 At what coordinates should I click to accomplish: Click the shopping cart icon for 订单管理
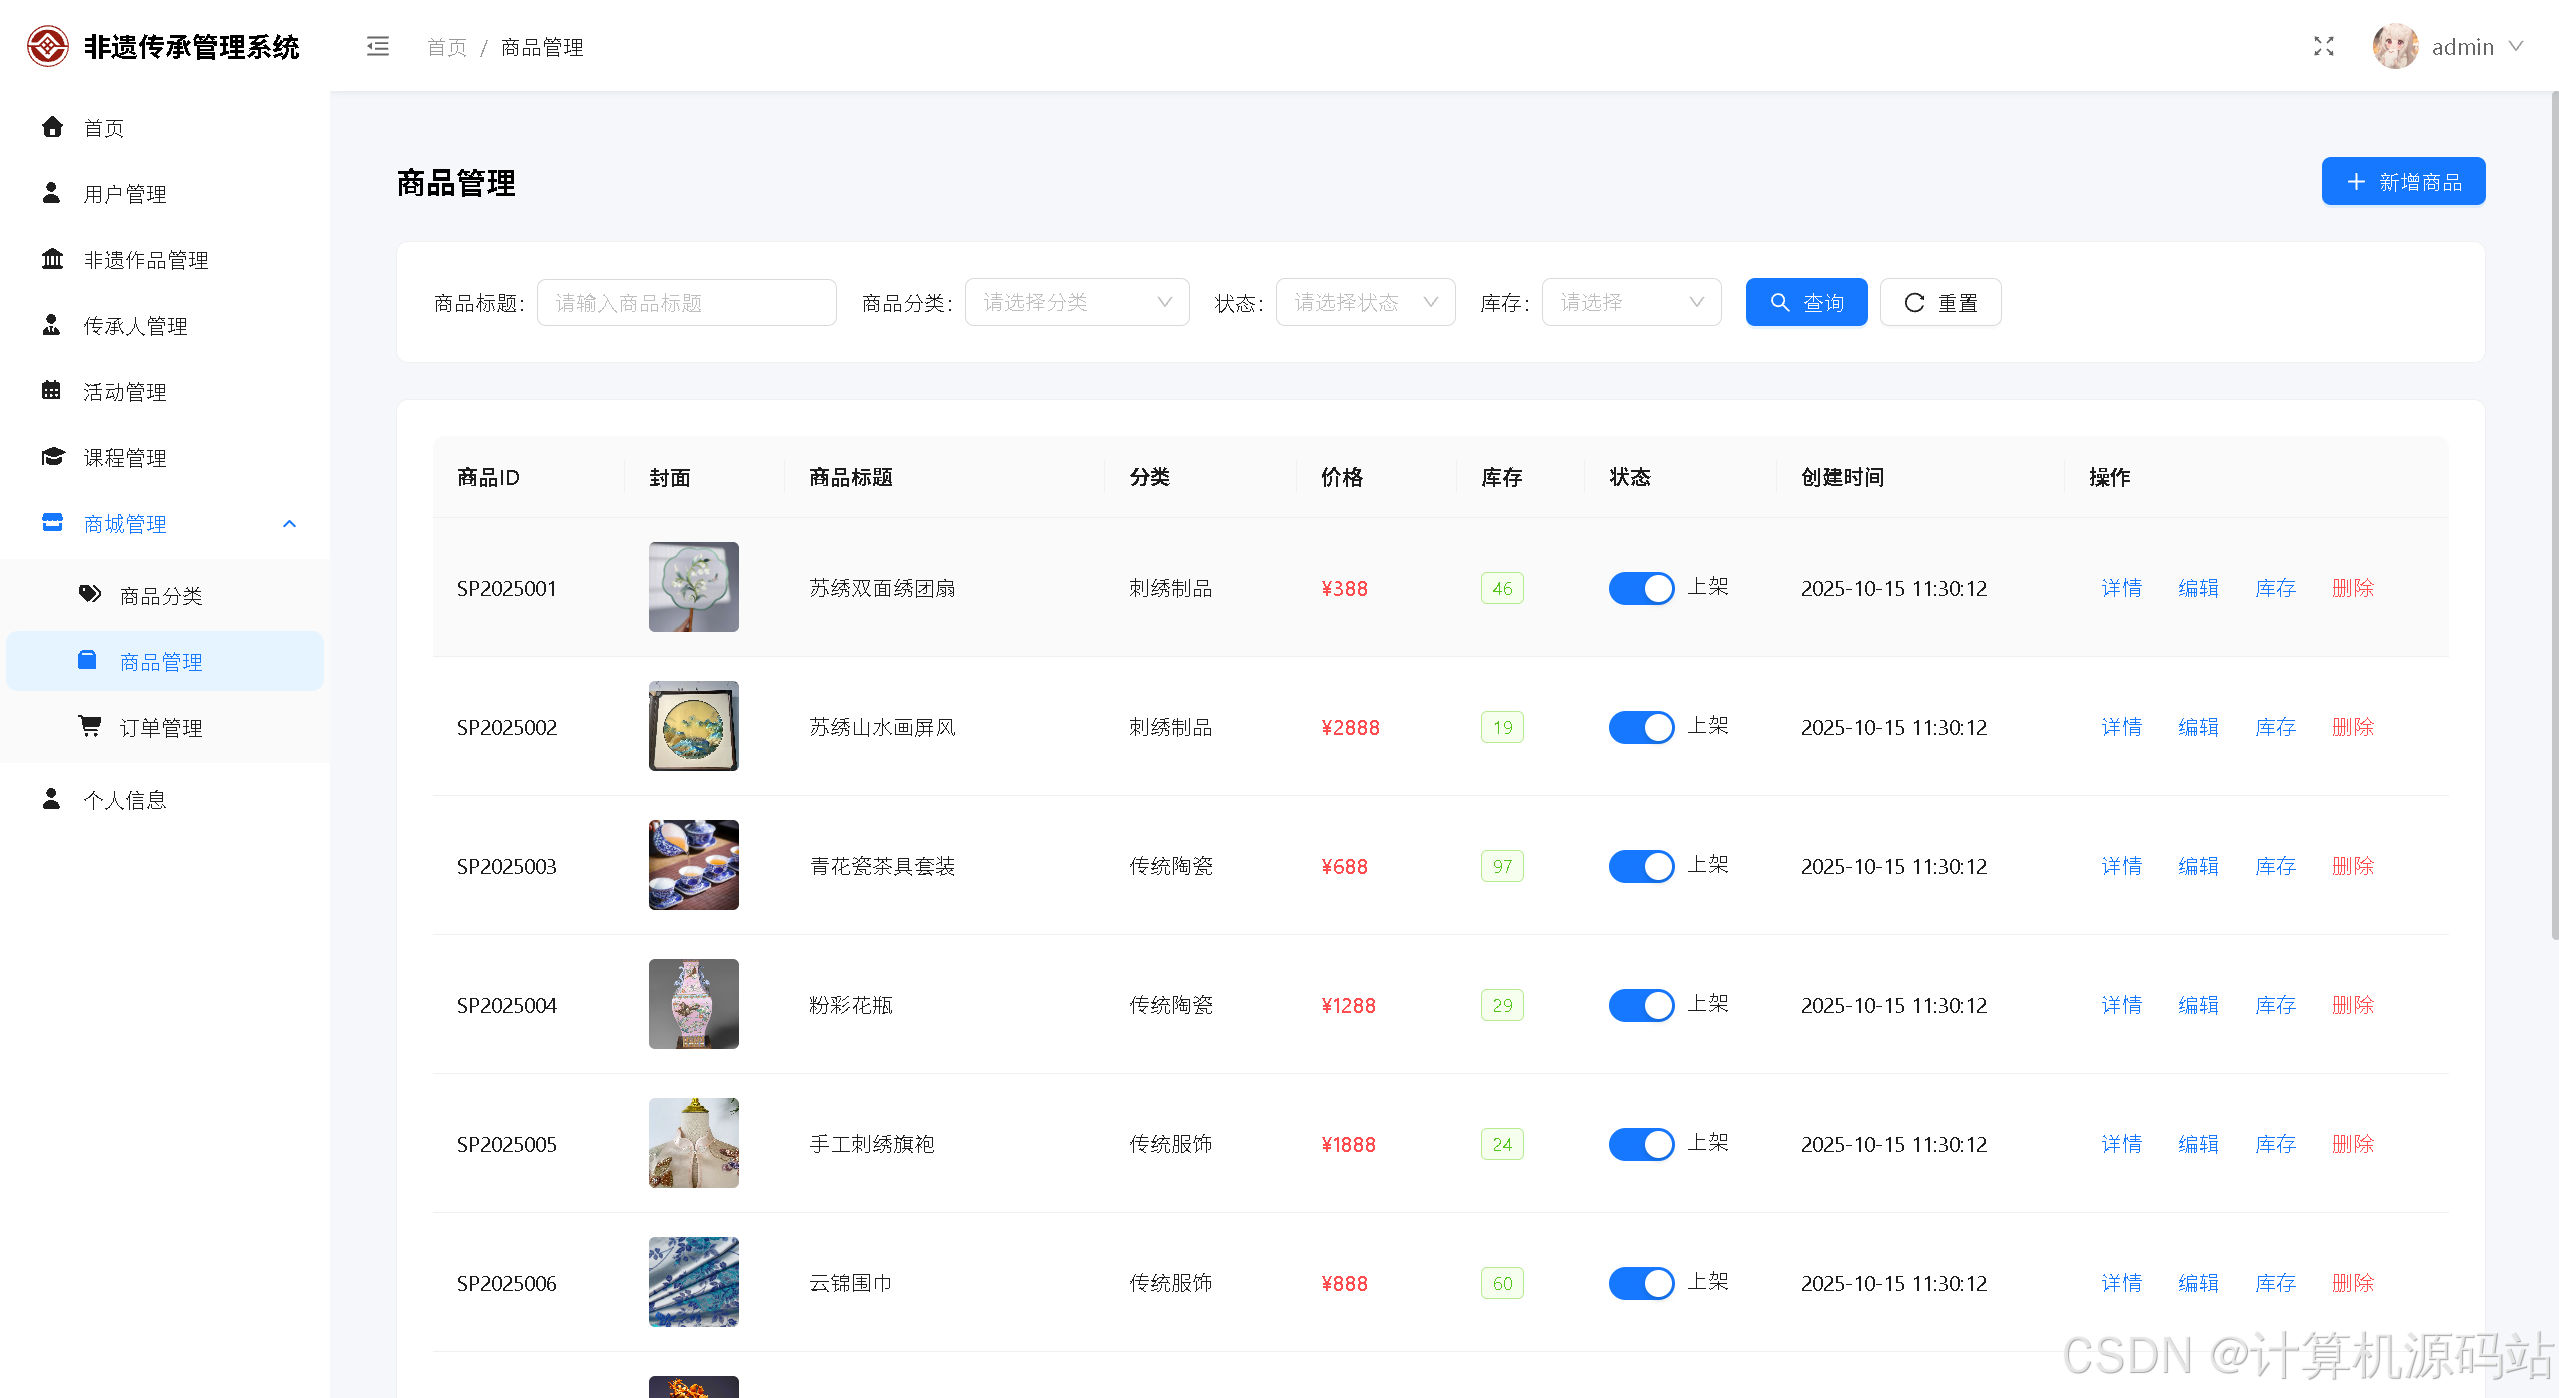click(x=90, y=726)
